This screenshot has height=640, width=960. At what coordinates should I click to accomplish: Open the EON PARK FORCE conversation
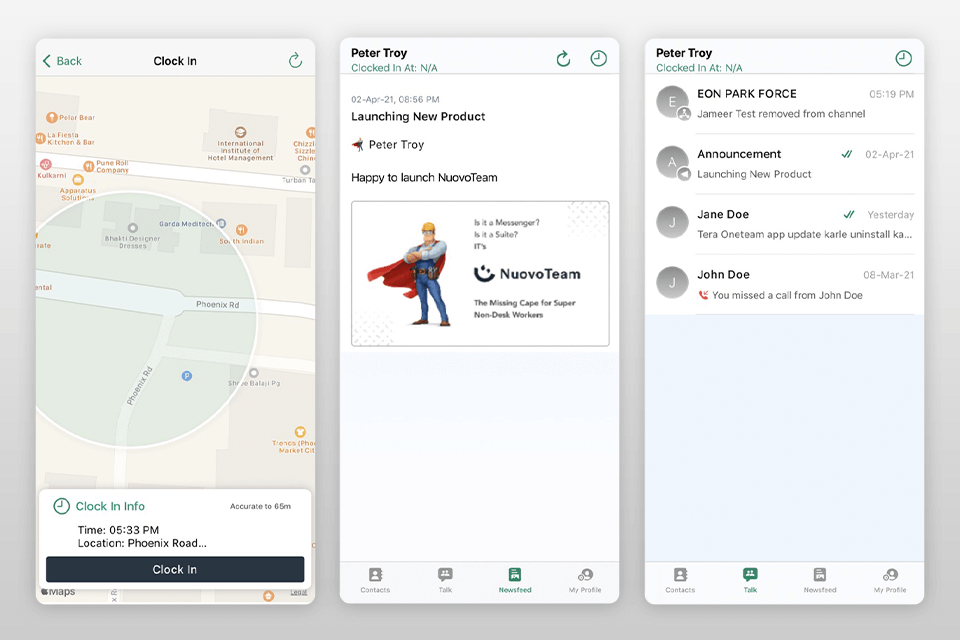coord(784,103)
